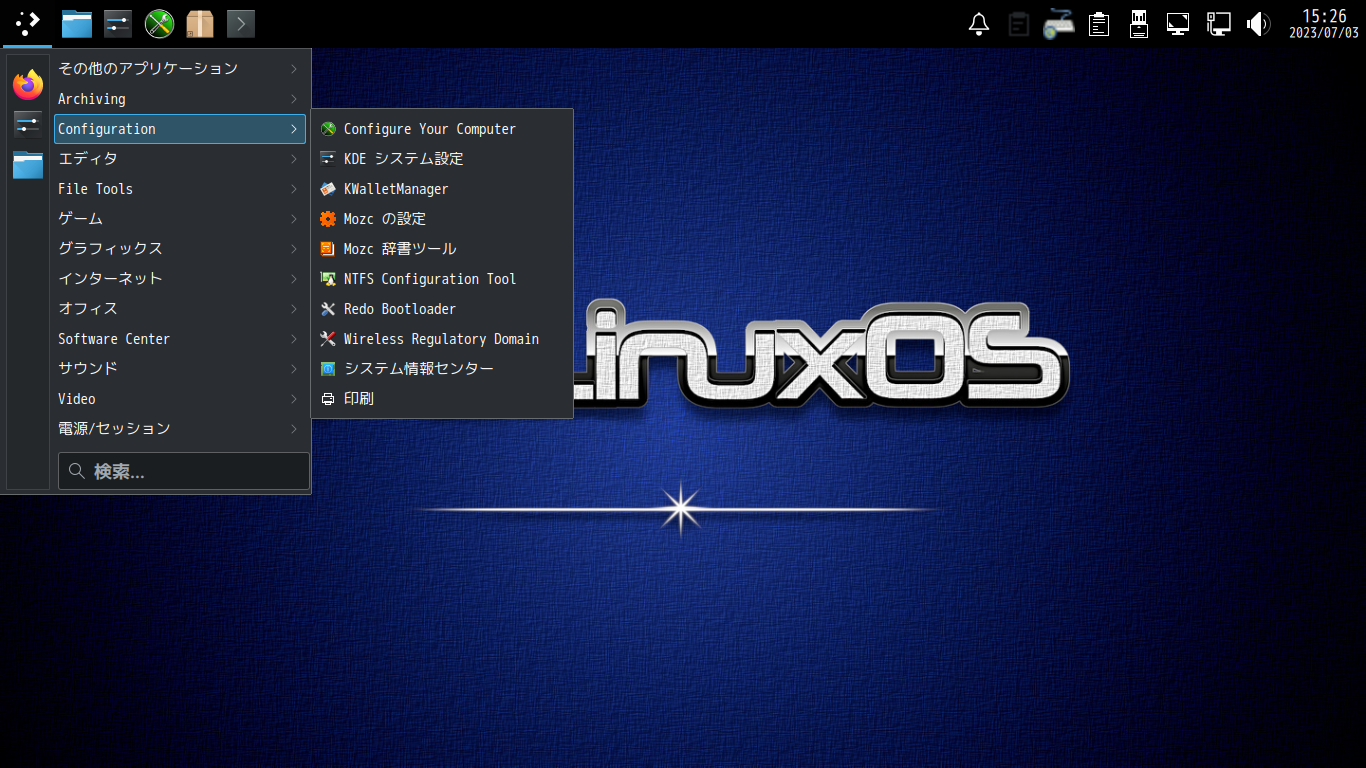Click the 検索 search field
1366x768 pixels.
coord(184,471)
